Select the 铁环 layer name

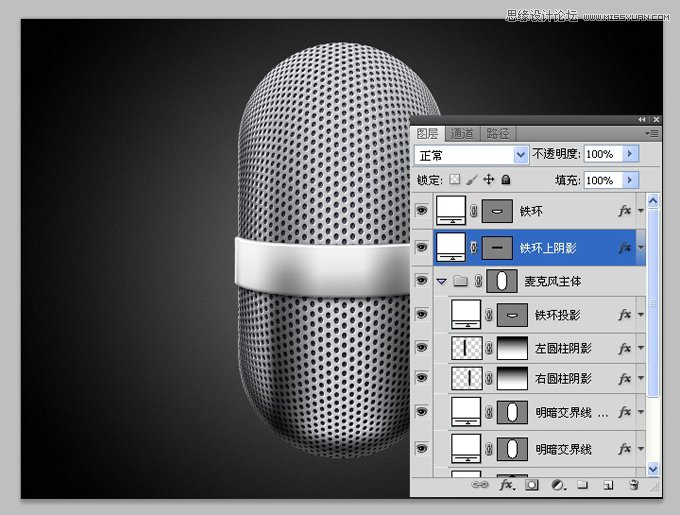pyautogui.click(x=531, y=211)
